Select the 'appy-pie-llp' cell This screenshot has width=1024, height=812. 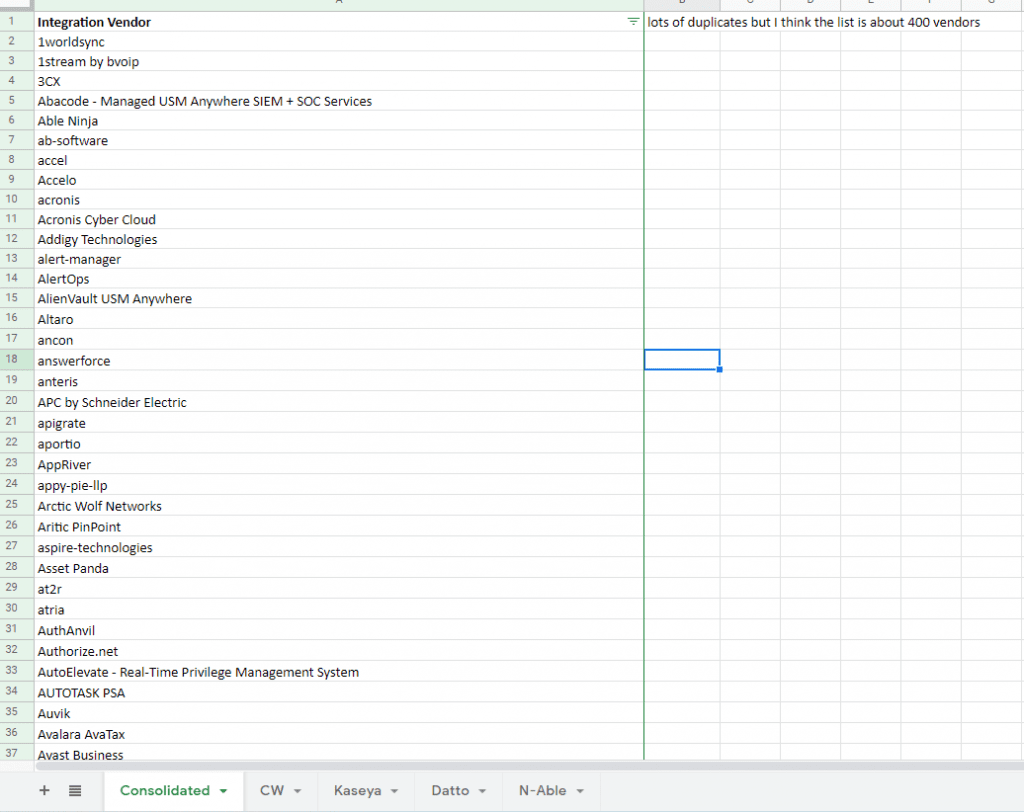coord(339,485)
